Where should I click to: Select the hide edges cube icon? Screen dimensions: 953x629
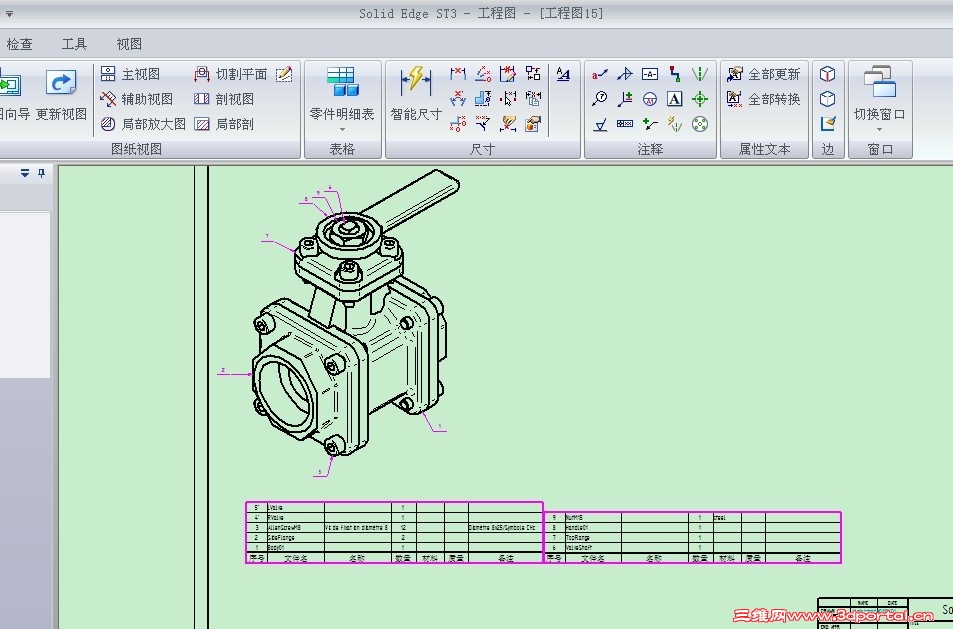(827, 99)
